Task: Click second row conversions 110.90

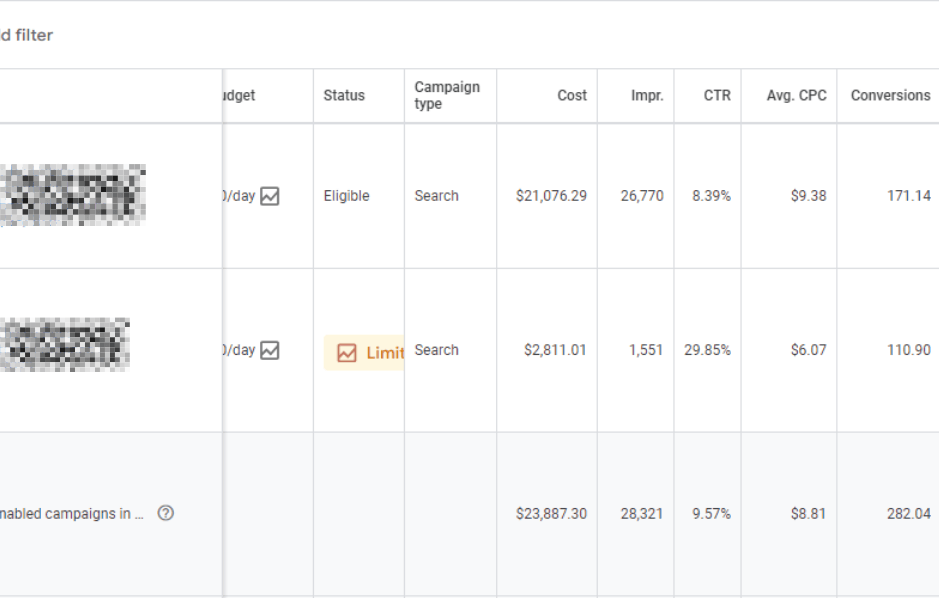Action: pos(909,350)
